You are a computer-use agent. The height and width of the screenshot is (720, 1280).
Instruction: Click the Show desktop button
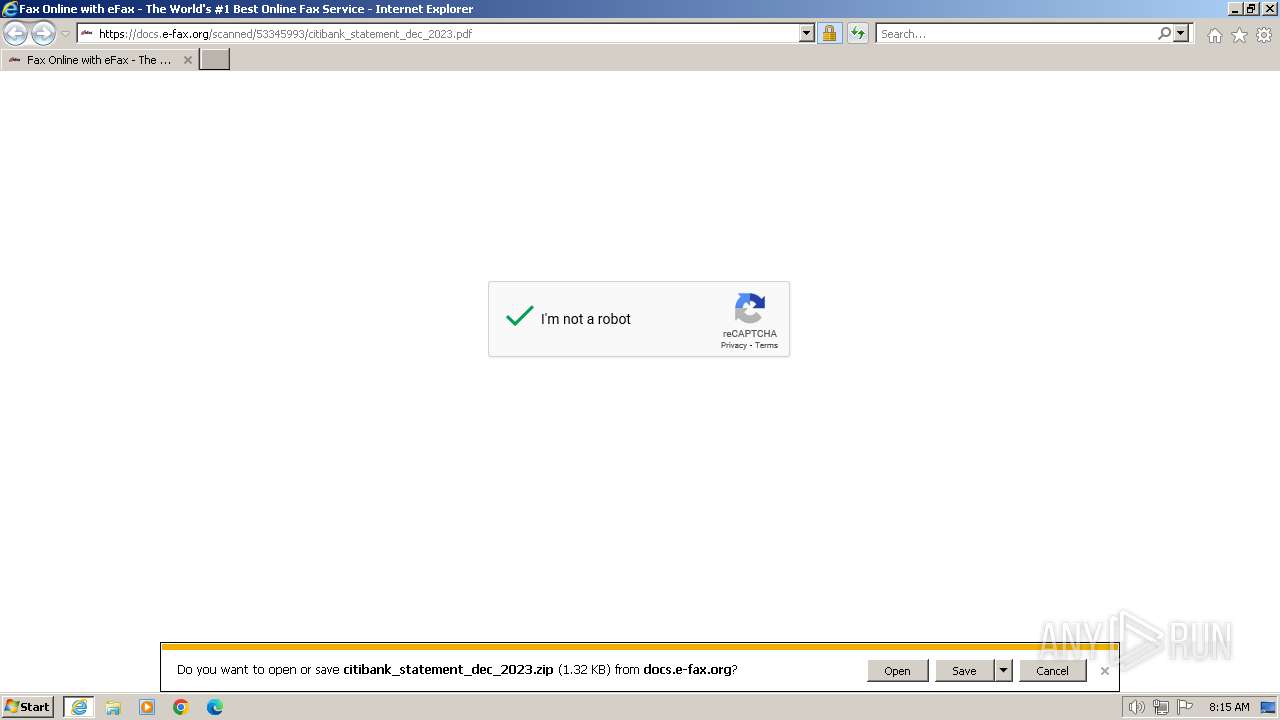[1269, 707]
